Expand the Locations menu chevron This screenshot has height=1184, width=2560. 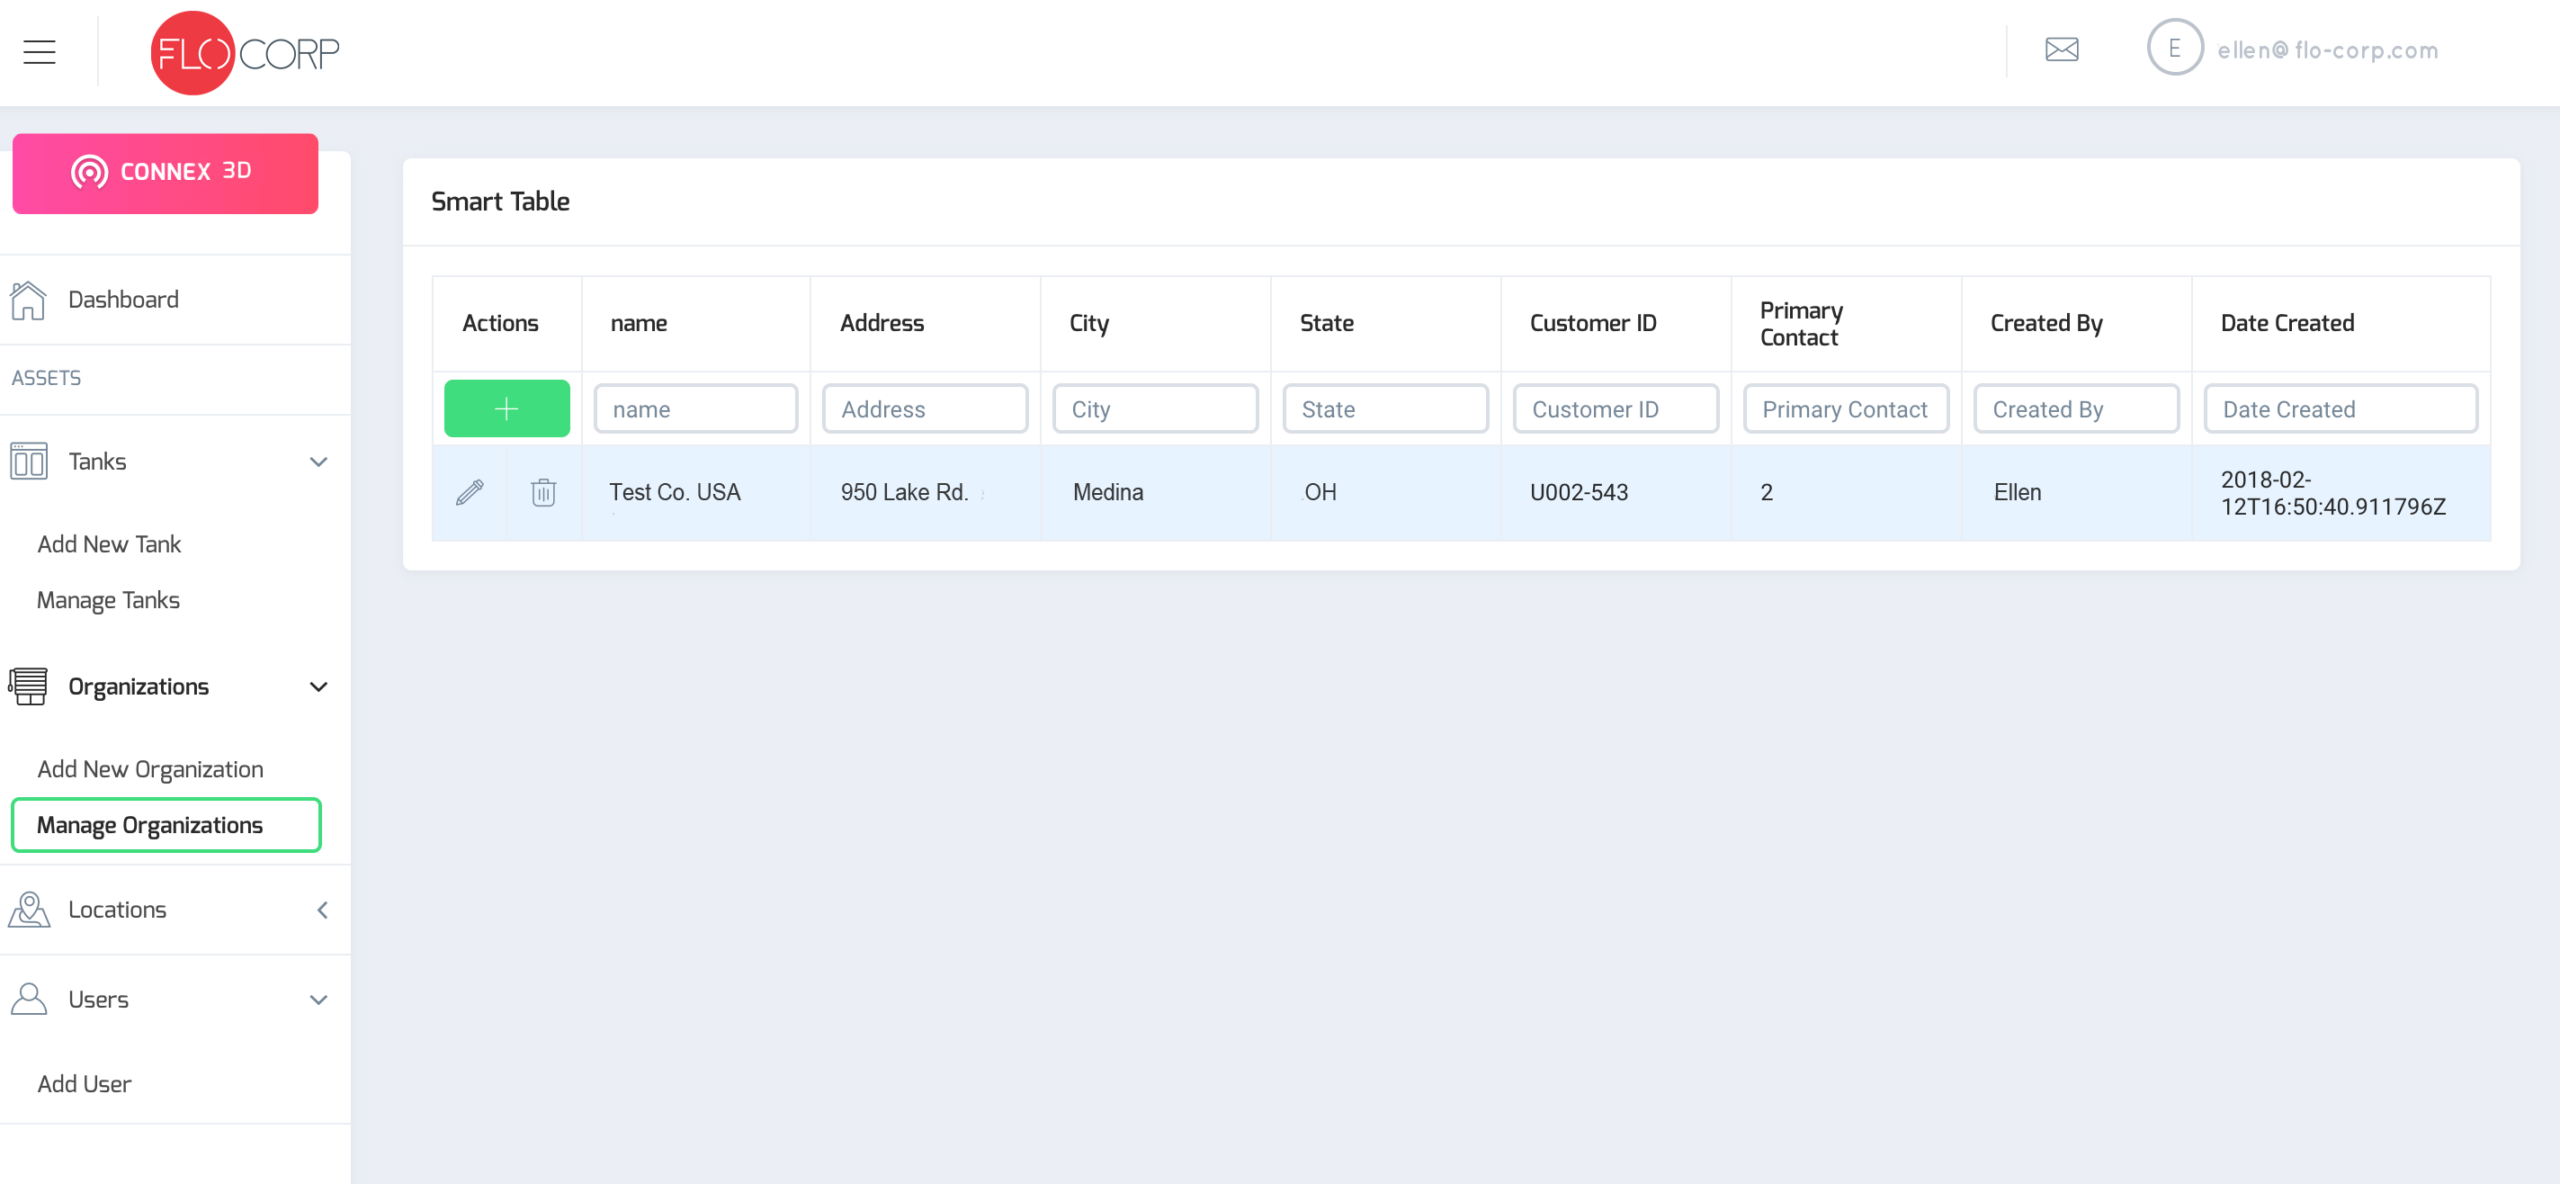(x=322, y=910)
